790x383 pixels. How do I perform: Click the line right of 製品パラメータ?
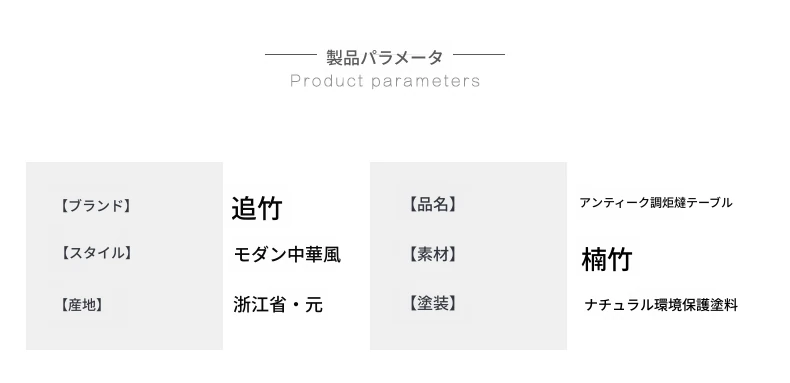[x=479, y=54]
